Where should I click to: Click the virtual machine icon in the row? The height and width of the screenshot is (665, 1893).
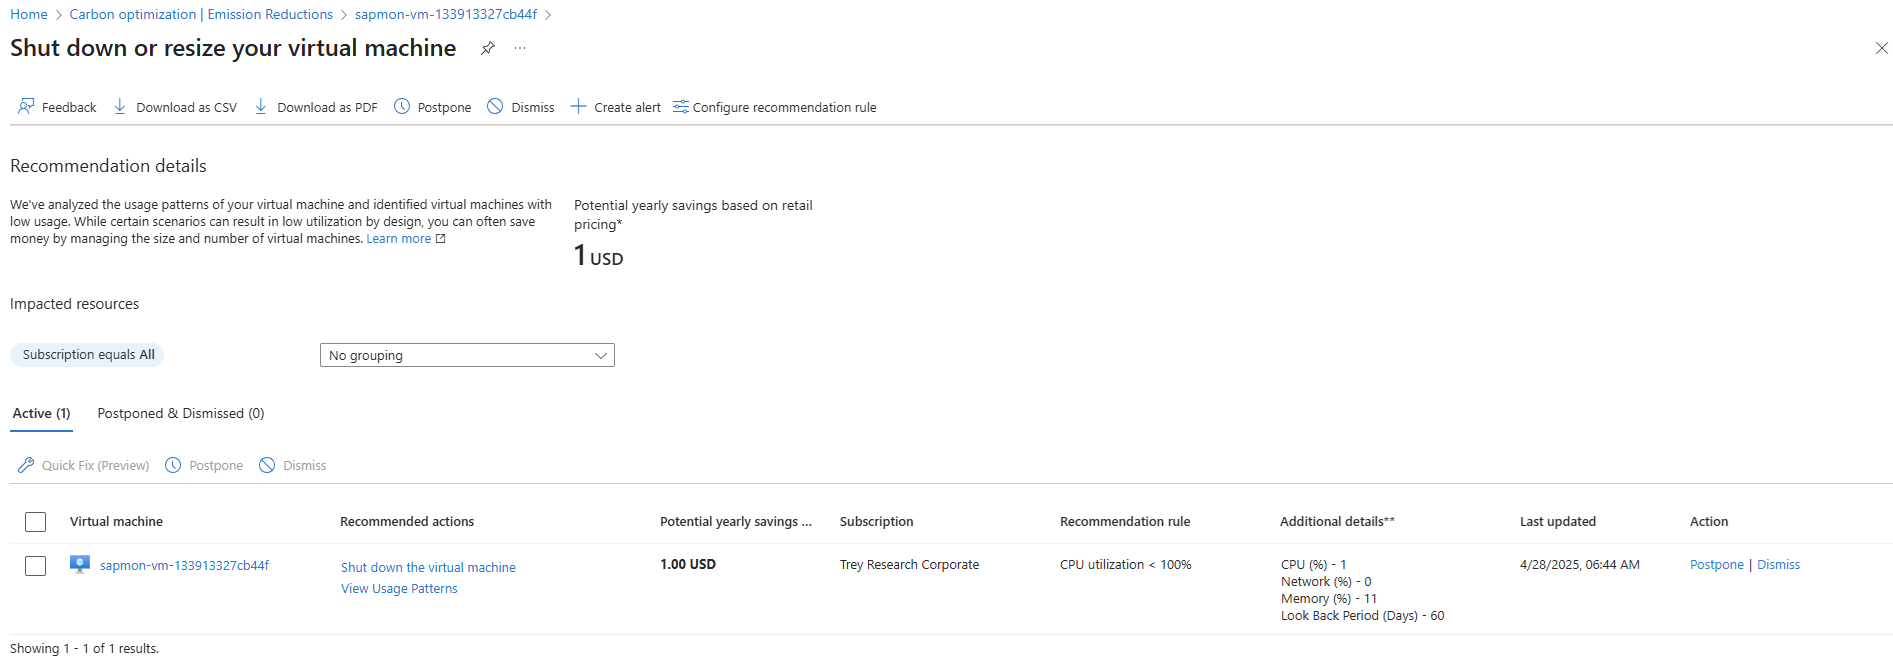[x=80, y=565]
